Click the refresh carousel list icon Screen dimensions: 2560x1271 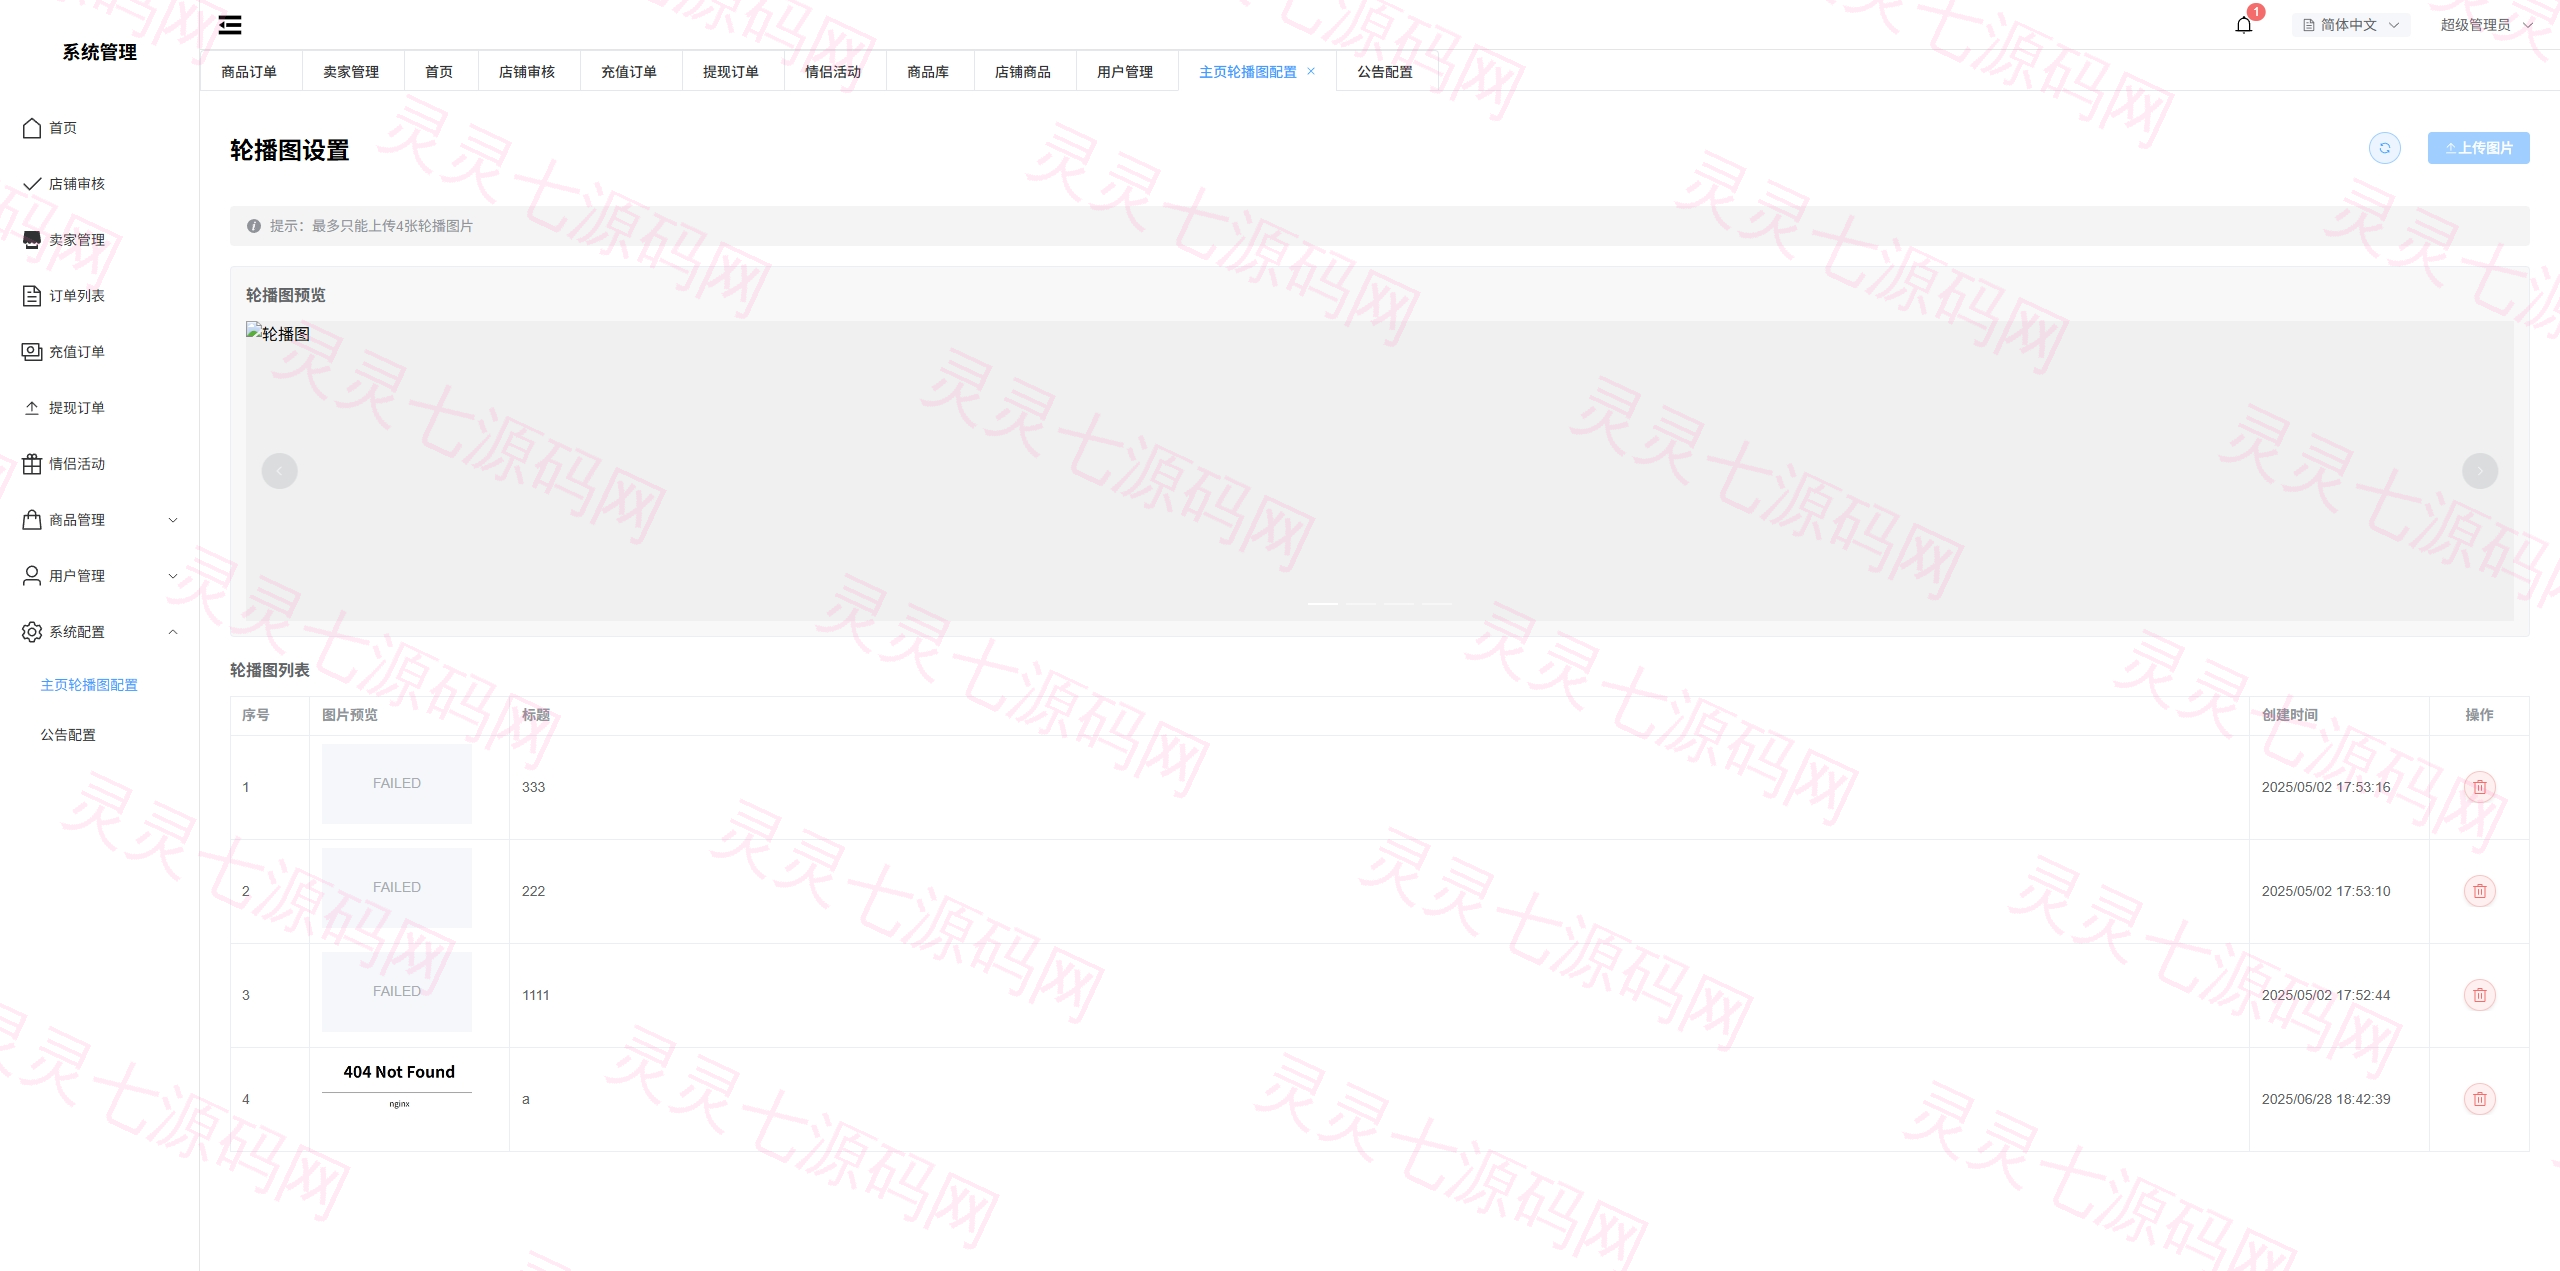(x=2385, y=148)
